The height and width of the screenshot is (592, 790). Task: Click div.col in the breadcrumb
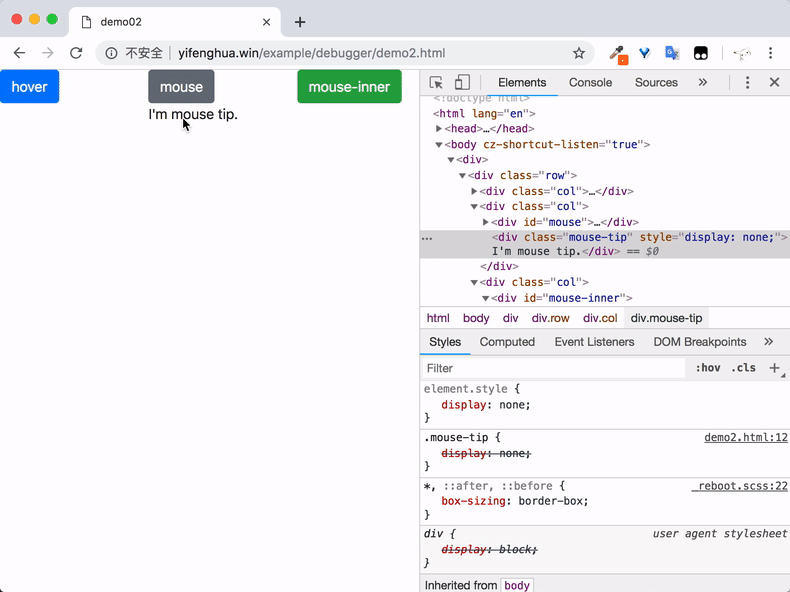click(x=600, y=318)
